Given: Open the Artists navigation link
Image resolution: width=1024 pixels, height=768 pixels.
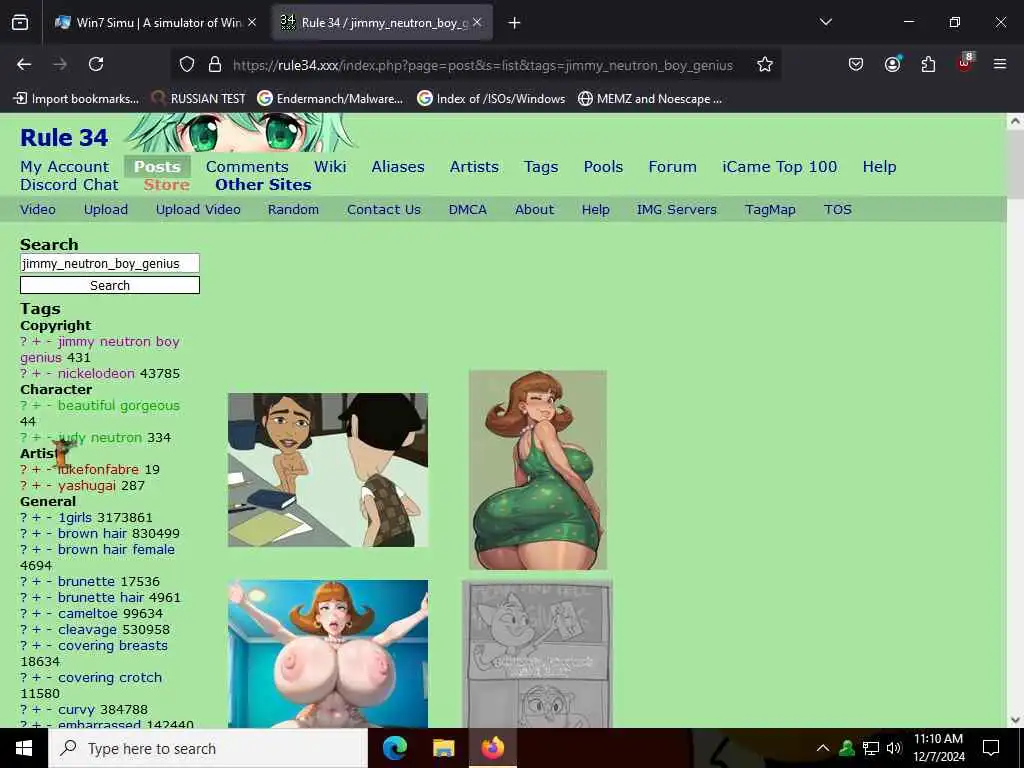Looking at the screenshot, I should [474, 167].
